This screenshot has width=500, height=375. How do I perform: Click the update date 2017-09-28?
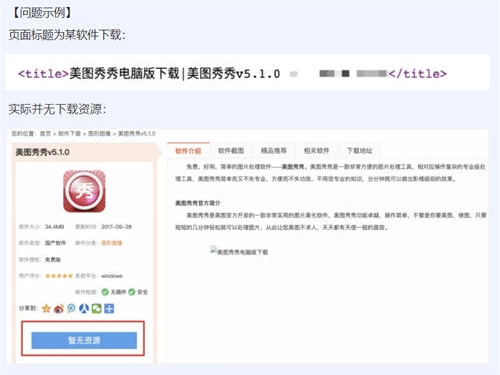point(117,227)
